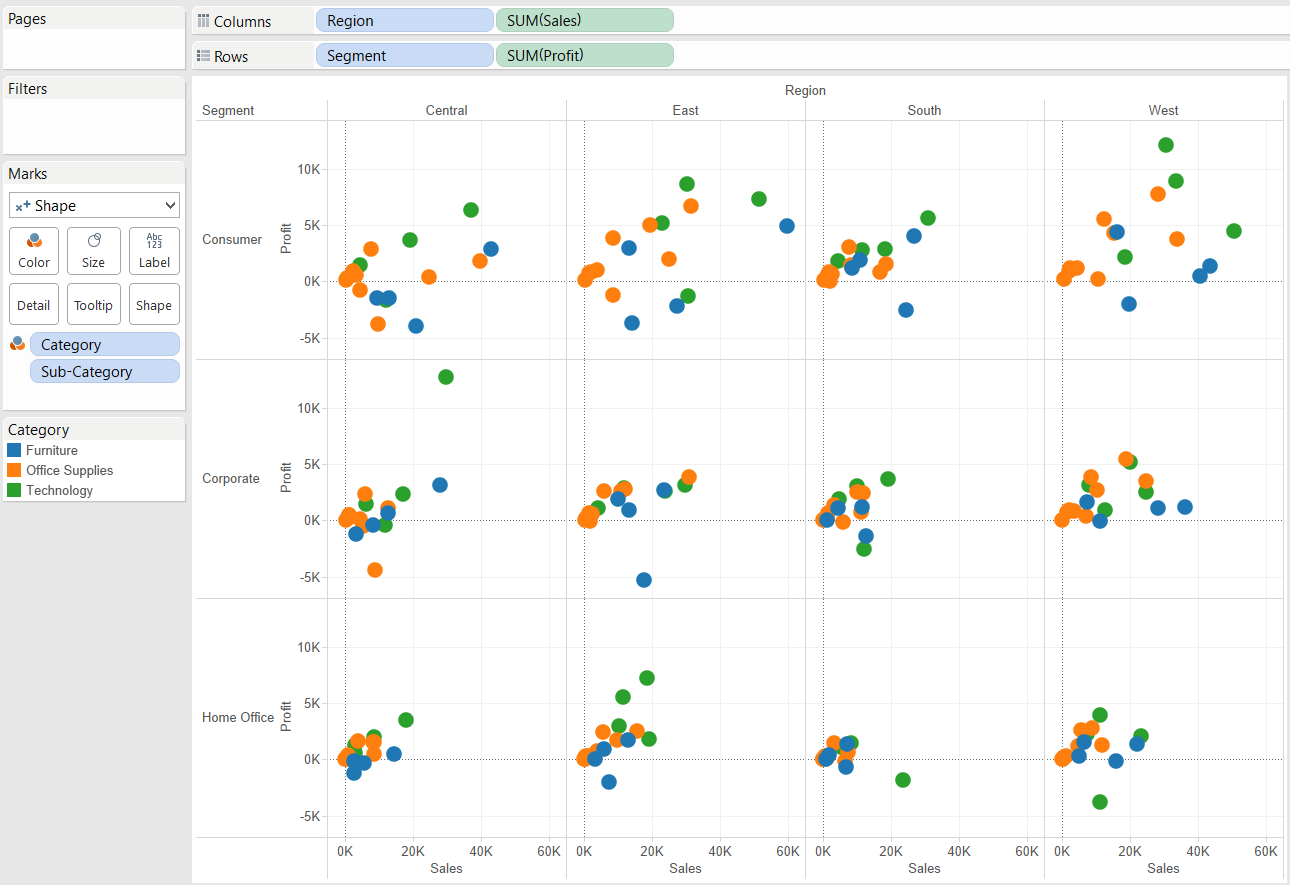Screen dimensions: 1290x885
Task: Click the SUM(Profit) pill on Rows
Action: point(584,54)
